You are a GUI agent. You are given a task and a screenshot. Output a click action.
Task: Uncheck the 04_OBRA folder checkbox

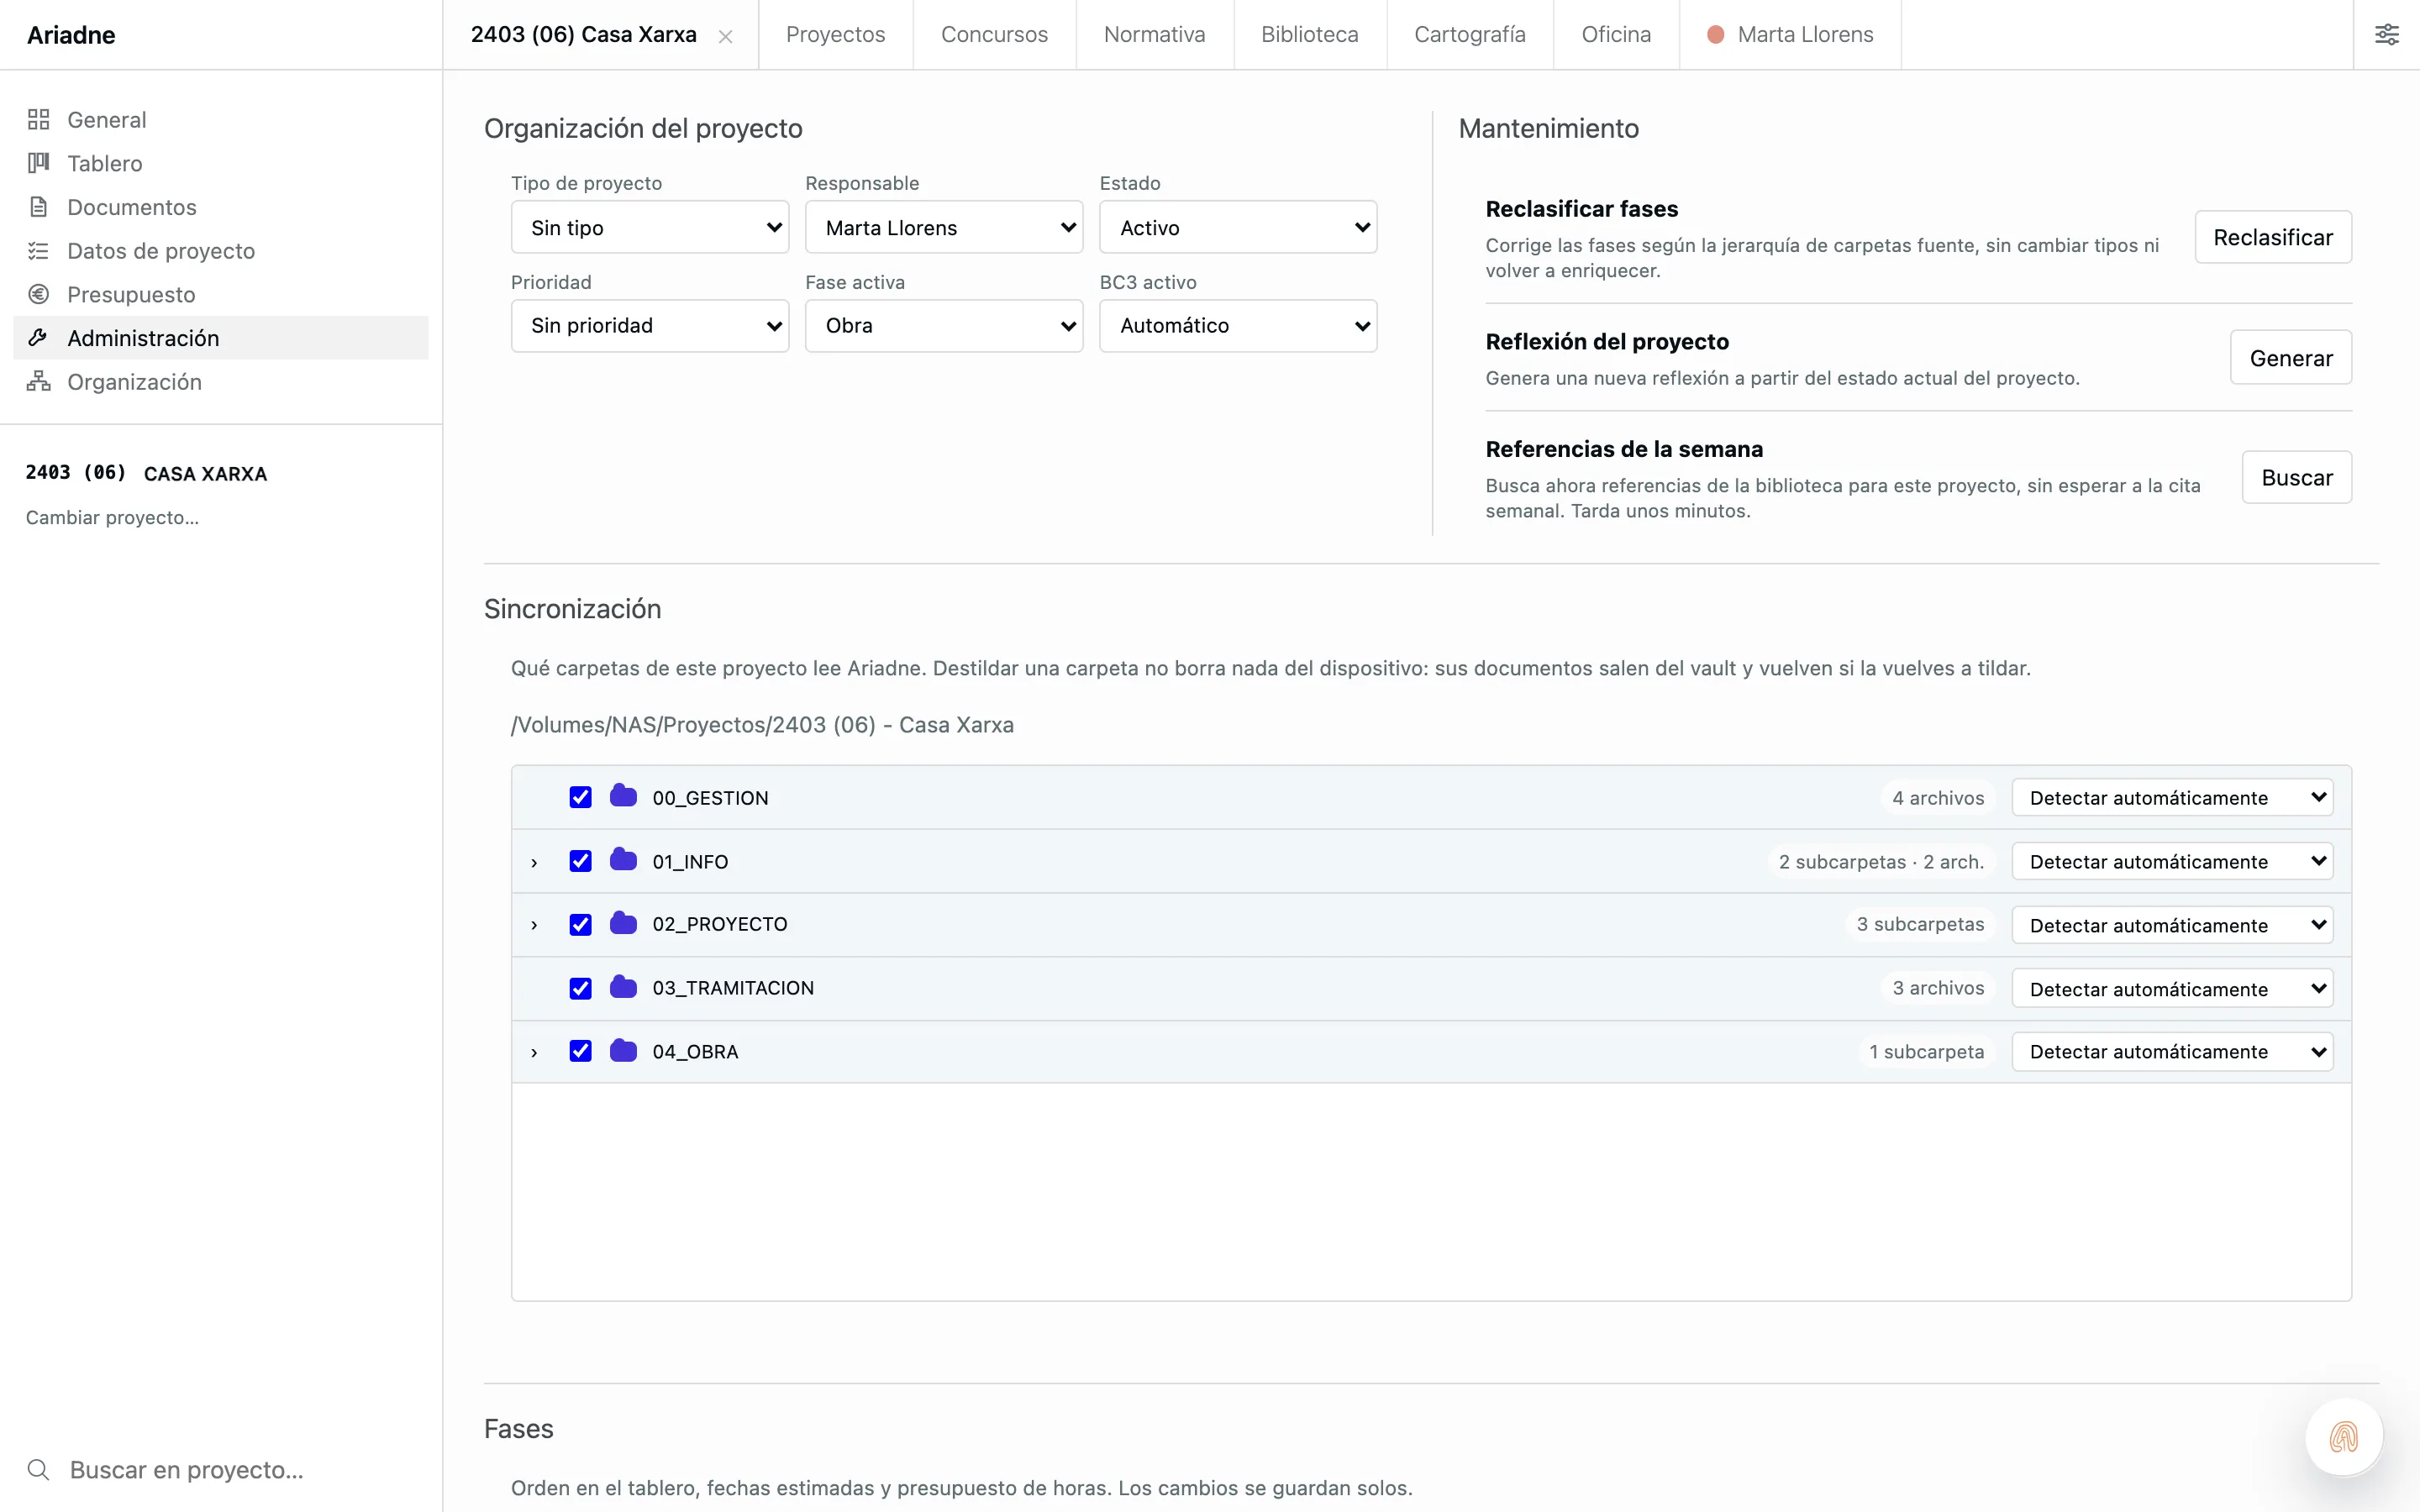(x=580, y=1051)
